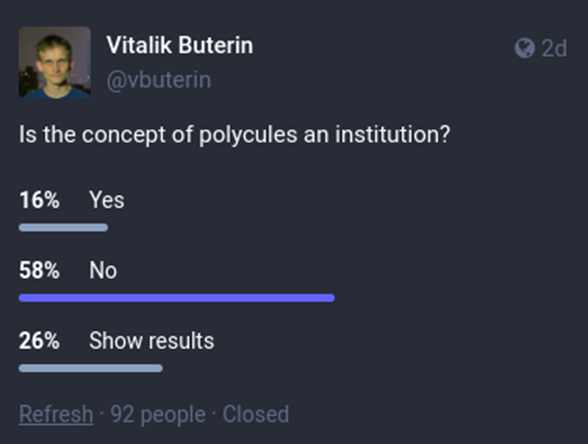The width and height of the screenshot is (588, 444).
Task: Refresh the poll results
Action: [56, 414]
